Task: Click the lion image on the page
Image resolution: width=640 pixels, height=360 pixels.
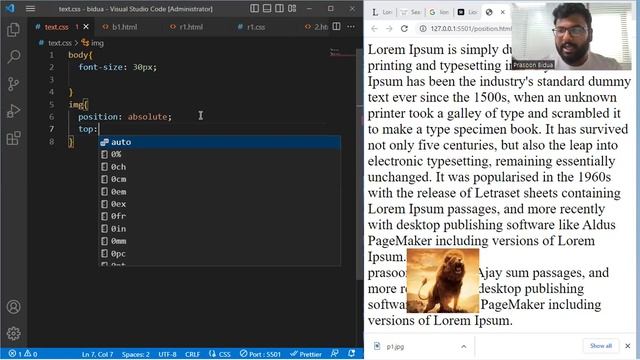Action: (x=443, y=280)
